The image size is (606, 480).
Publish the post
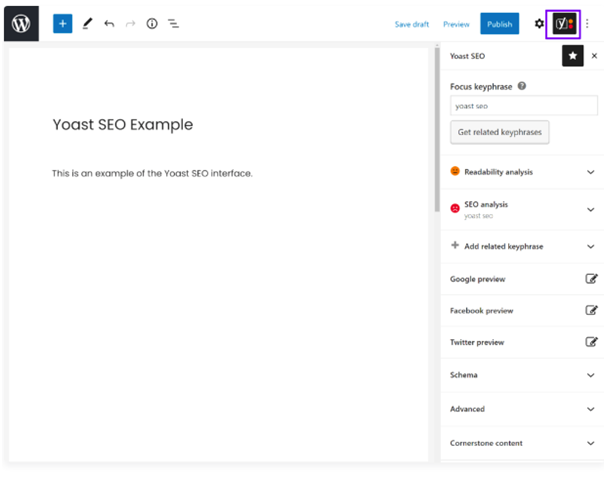click(499, 24)
